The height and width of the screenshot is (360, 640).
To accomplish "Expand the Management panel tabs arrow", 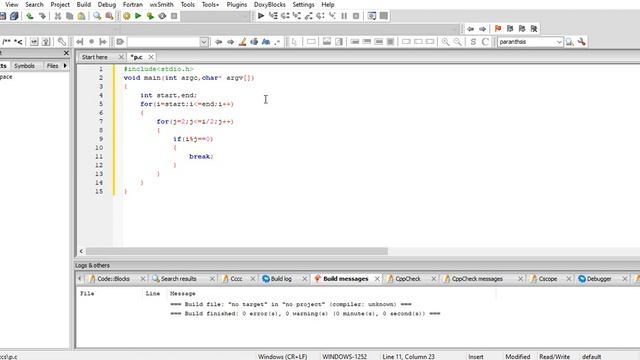I will [x=65, y=65].
